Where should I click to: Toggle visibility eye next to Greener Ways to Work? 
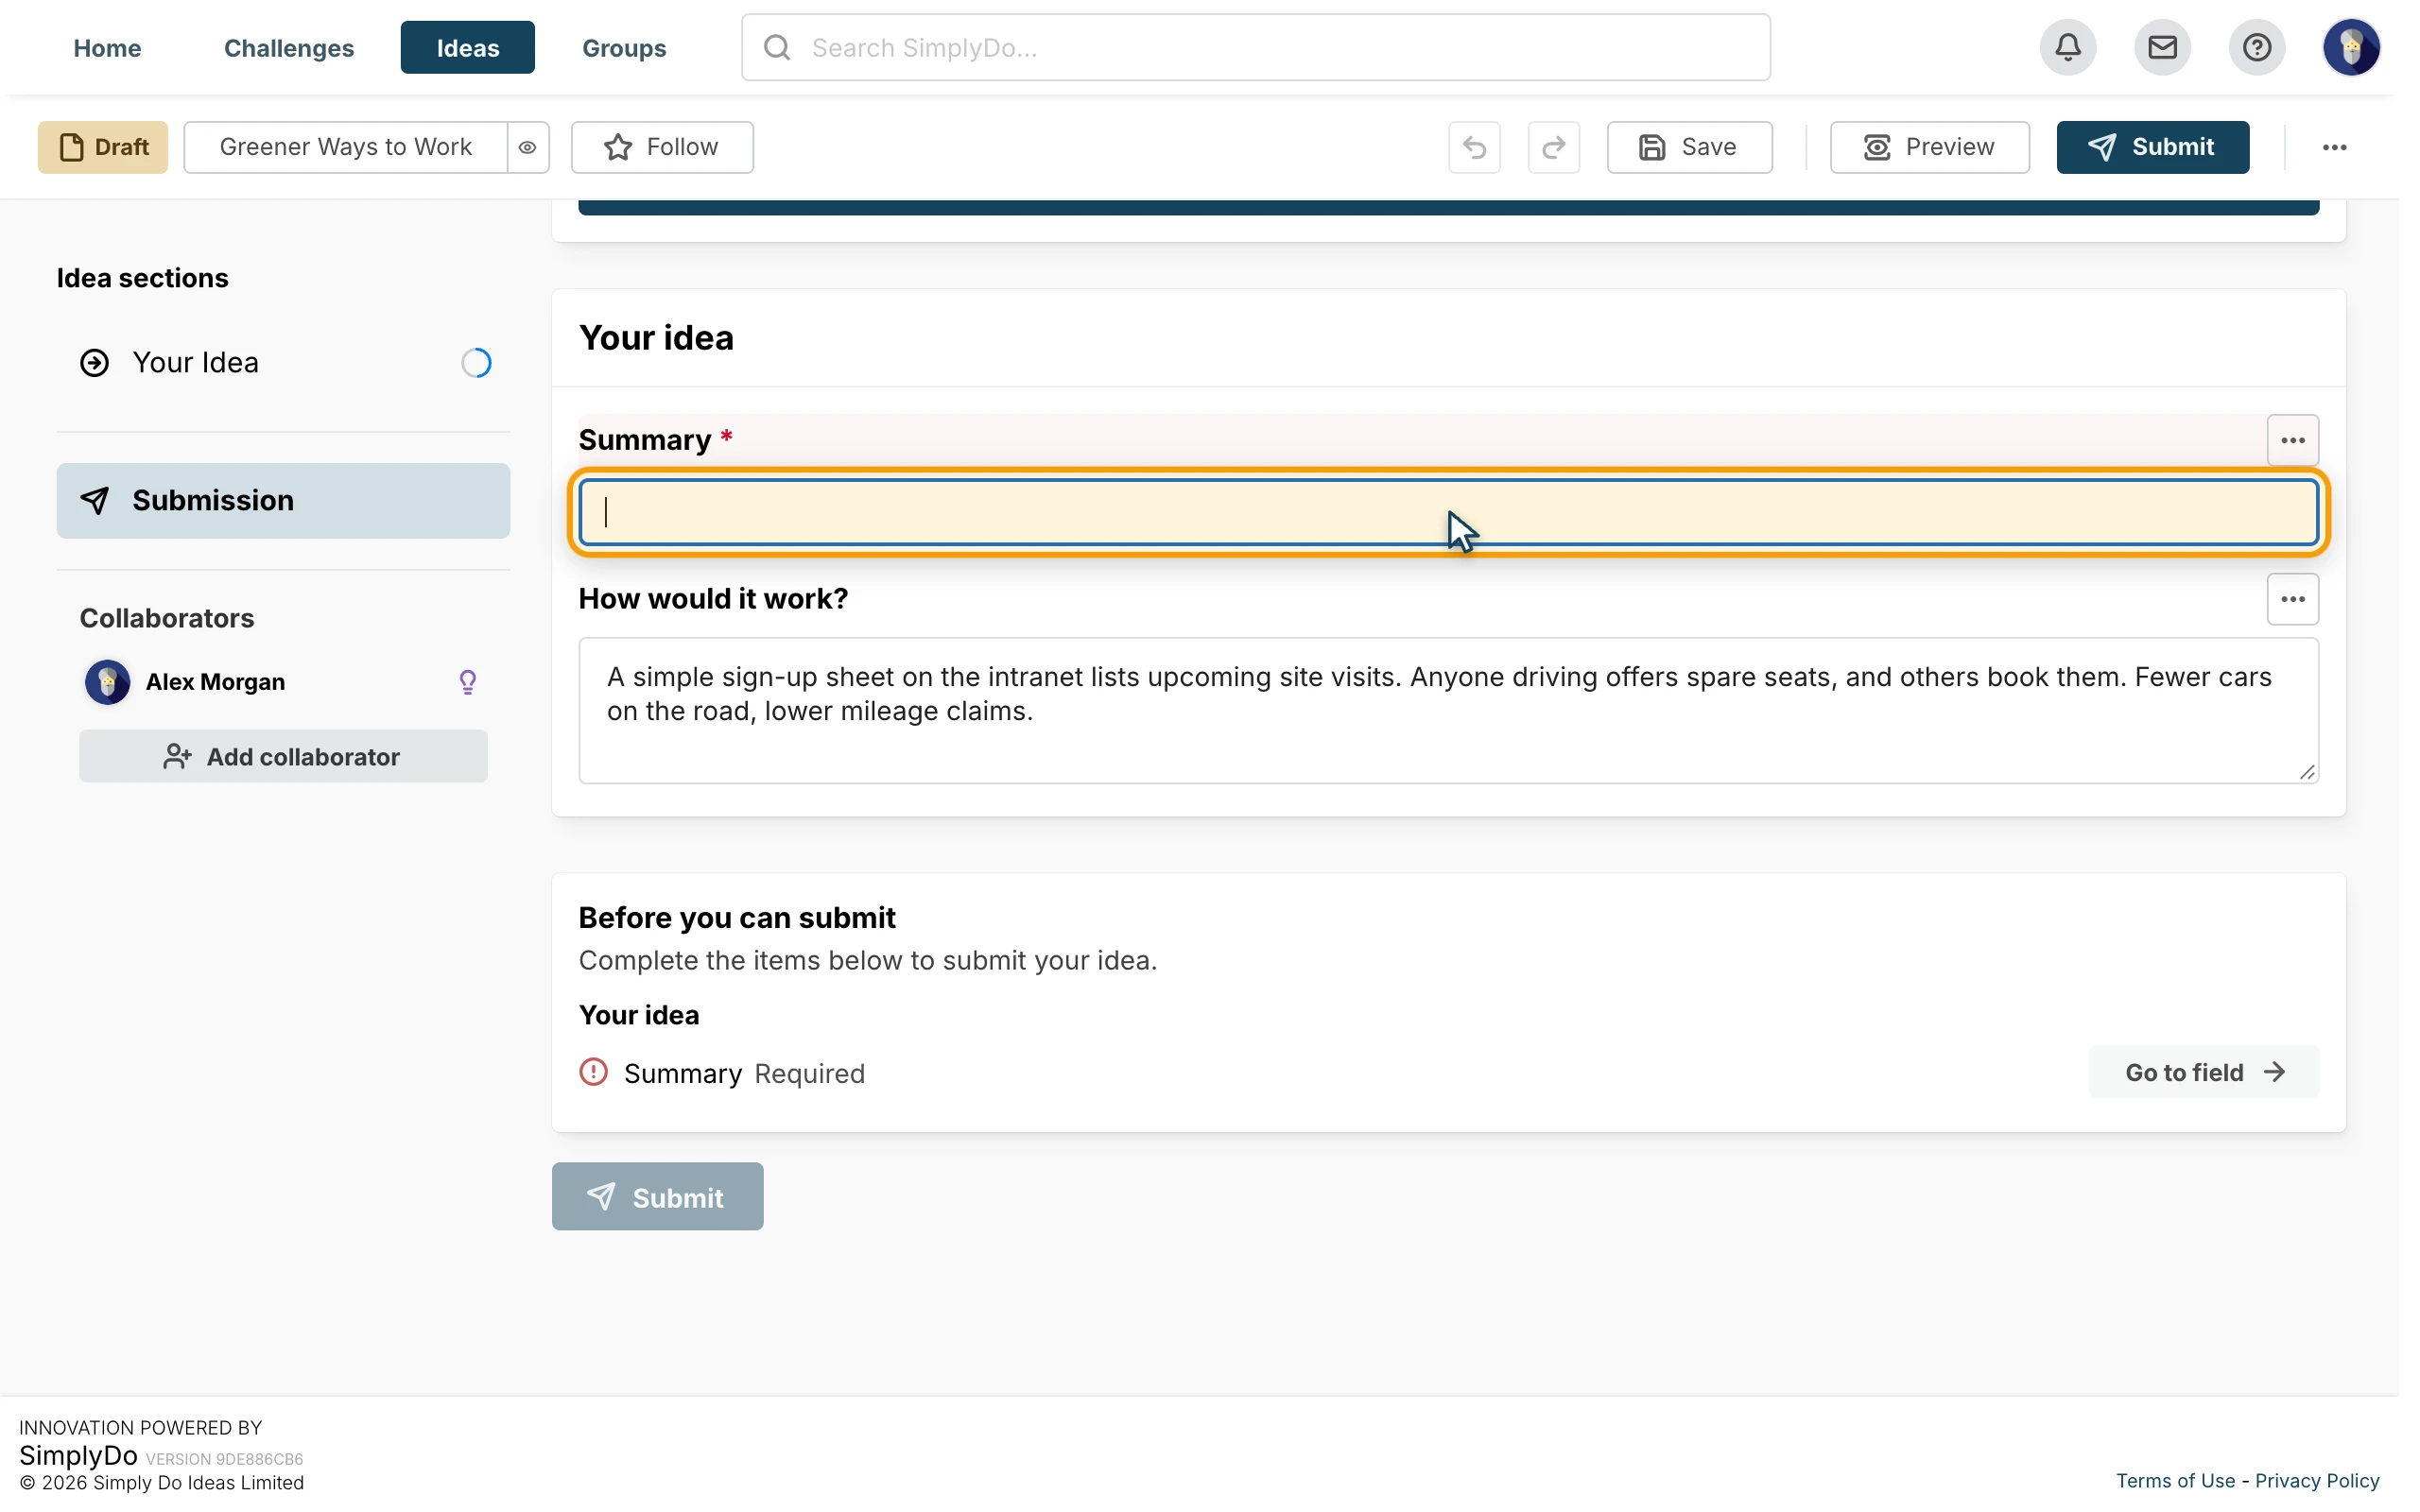click(x=527, y=147)
